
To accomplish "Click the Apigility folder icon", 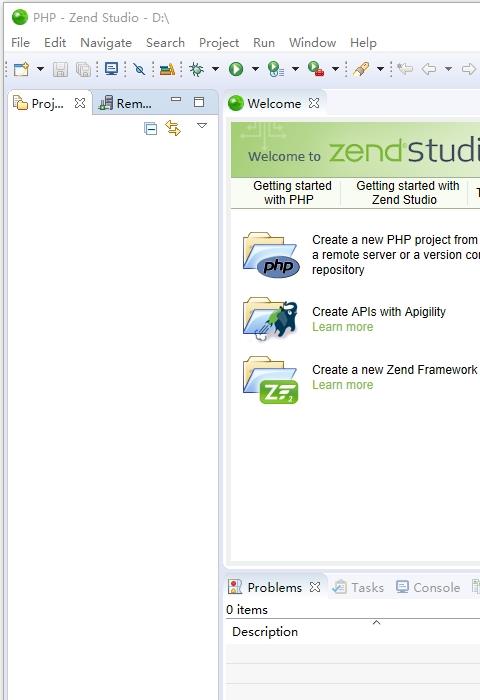I will (271, 320).
